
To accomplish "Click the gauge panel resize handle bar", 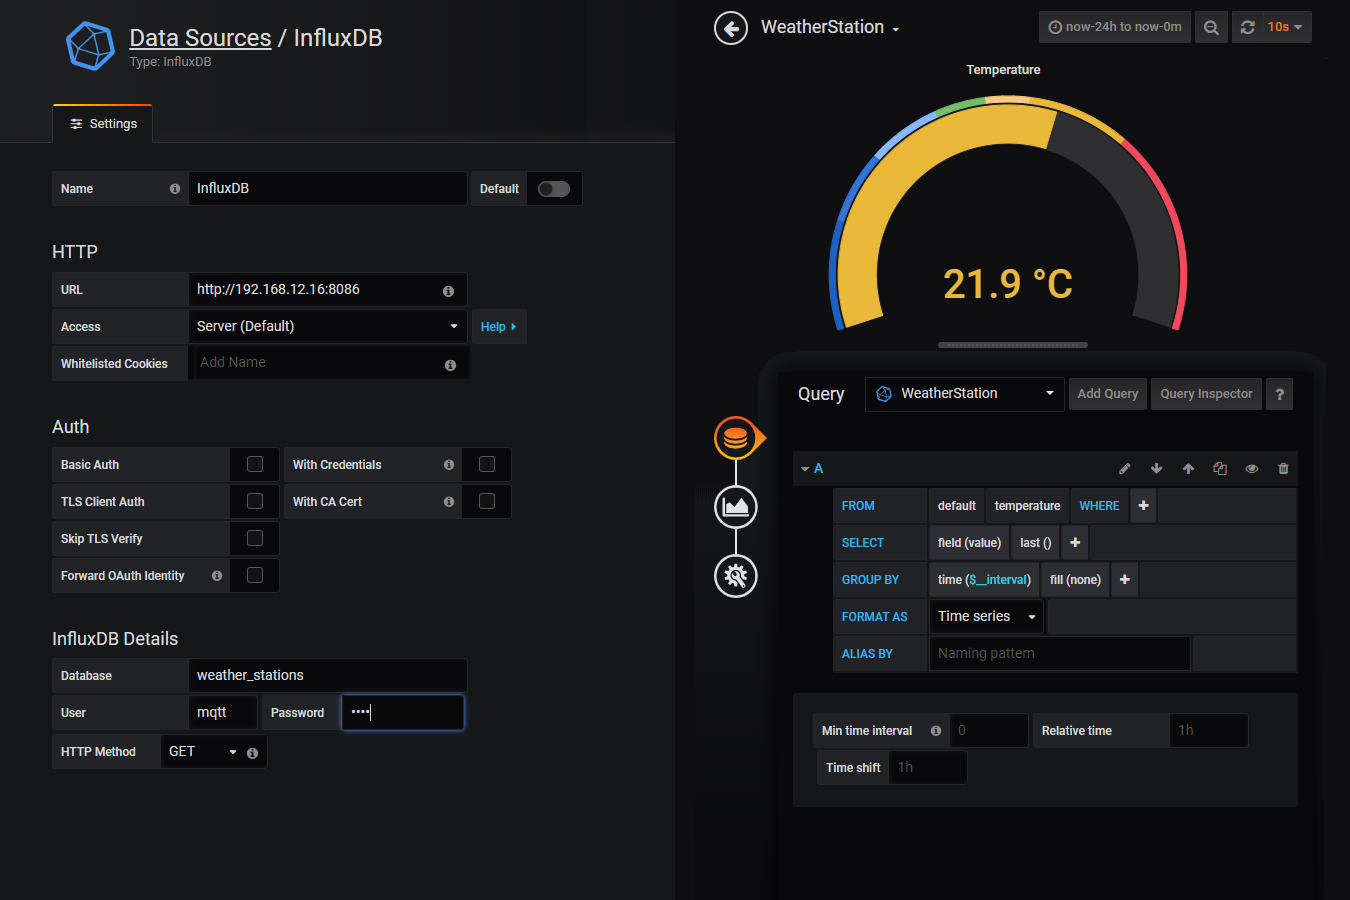I will click(1012, 345).
